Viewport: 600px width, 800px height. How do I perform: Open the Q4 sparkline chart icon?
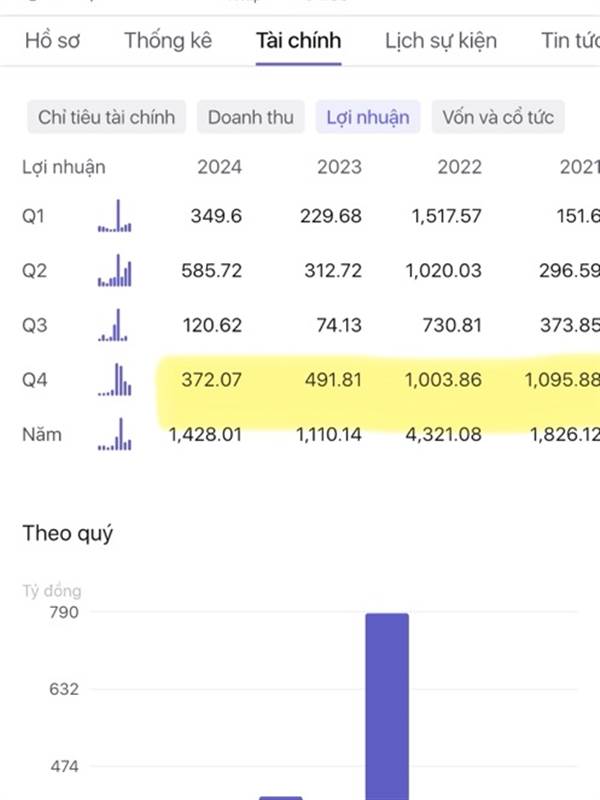tap(115, 380)
